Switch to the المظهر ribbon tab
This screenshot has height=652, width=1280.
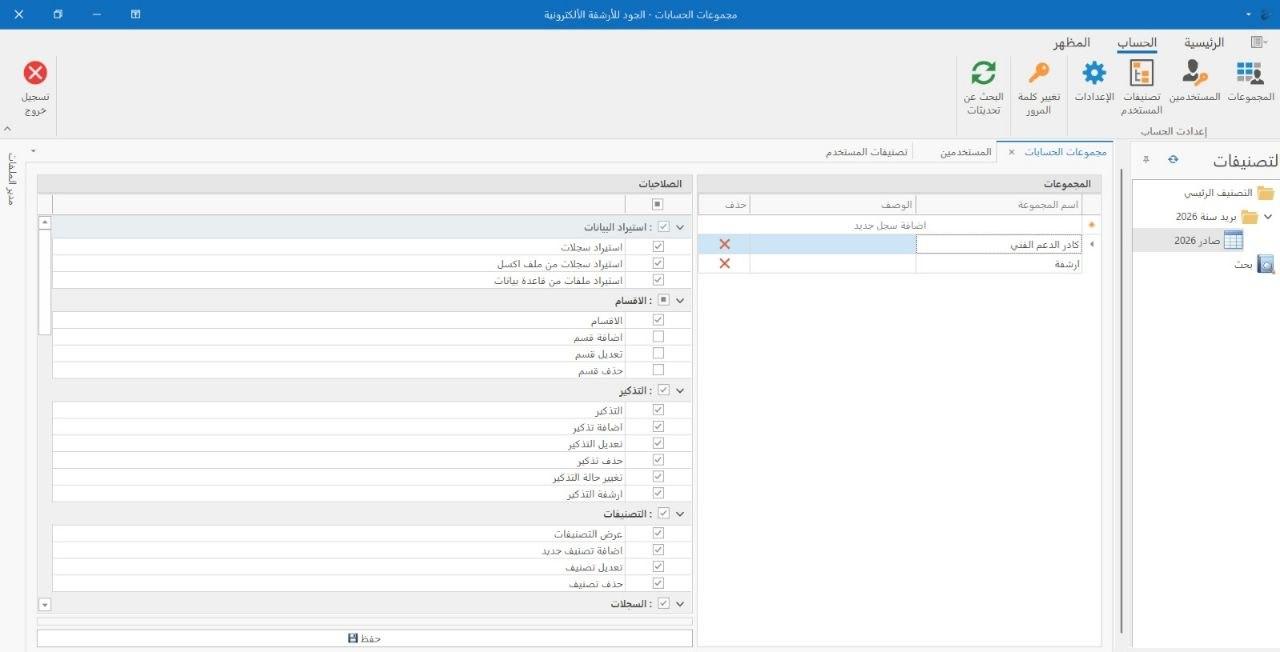[x=1072, y=43]
